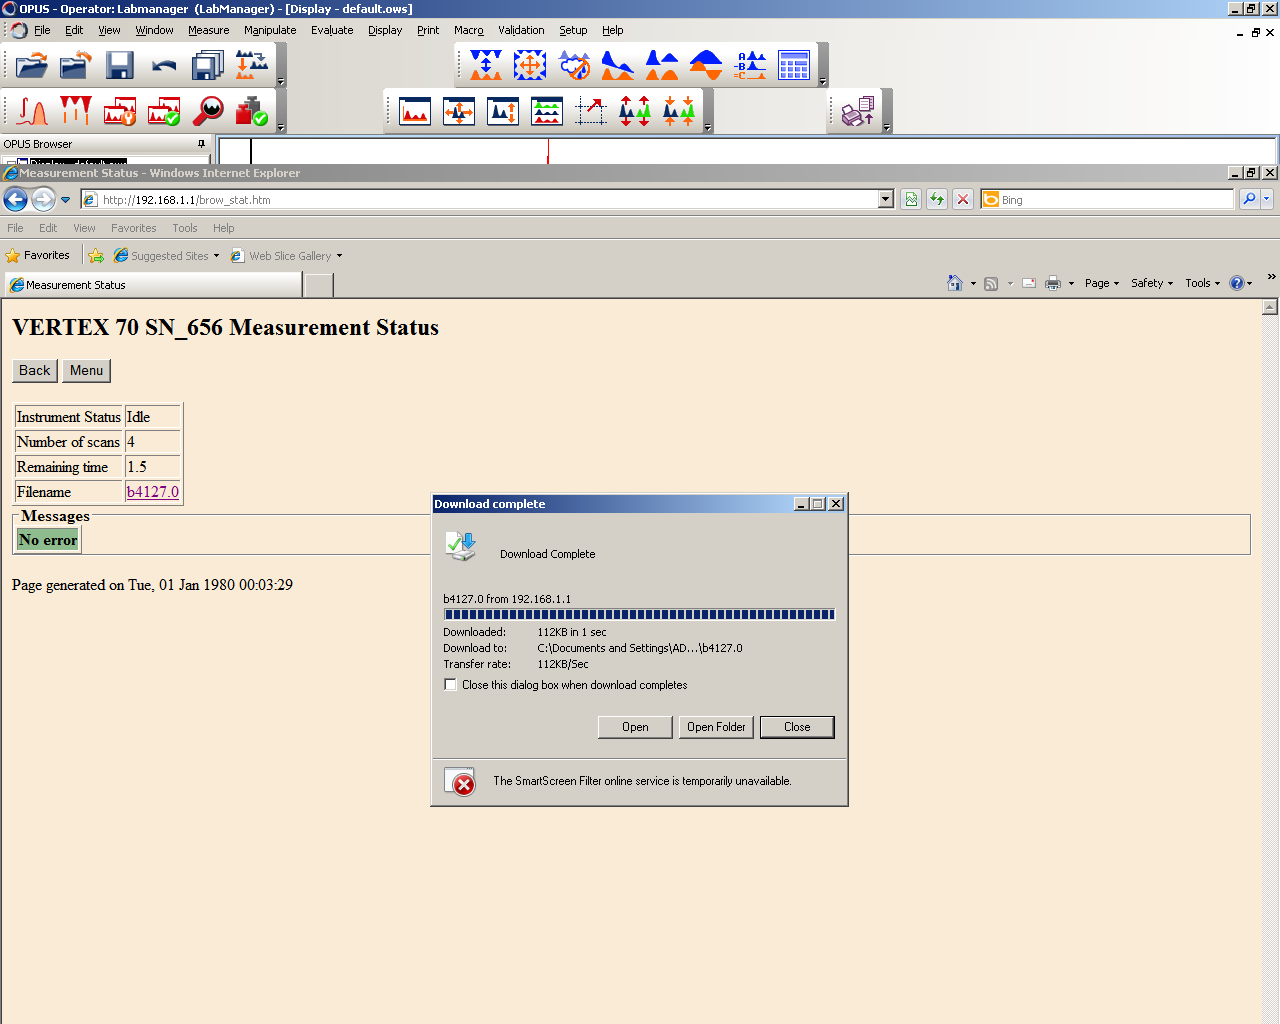Click the blue-orange baseline correction icon

pos(618,66)
